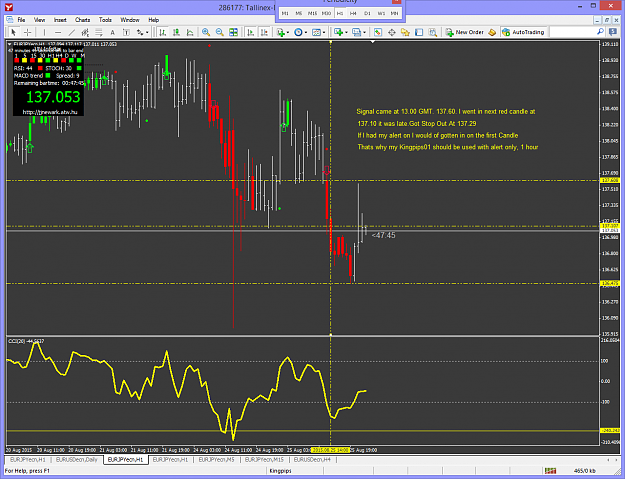Screen dimensions: 625x479
Task: Open the Strategy Tester icon
Action: (x=433, y=32)
